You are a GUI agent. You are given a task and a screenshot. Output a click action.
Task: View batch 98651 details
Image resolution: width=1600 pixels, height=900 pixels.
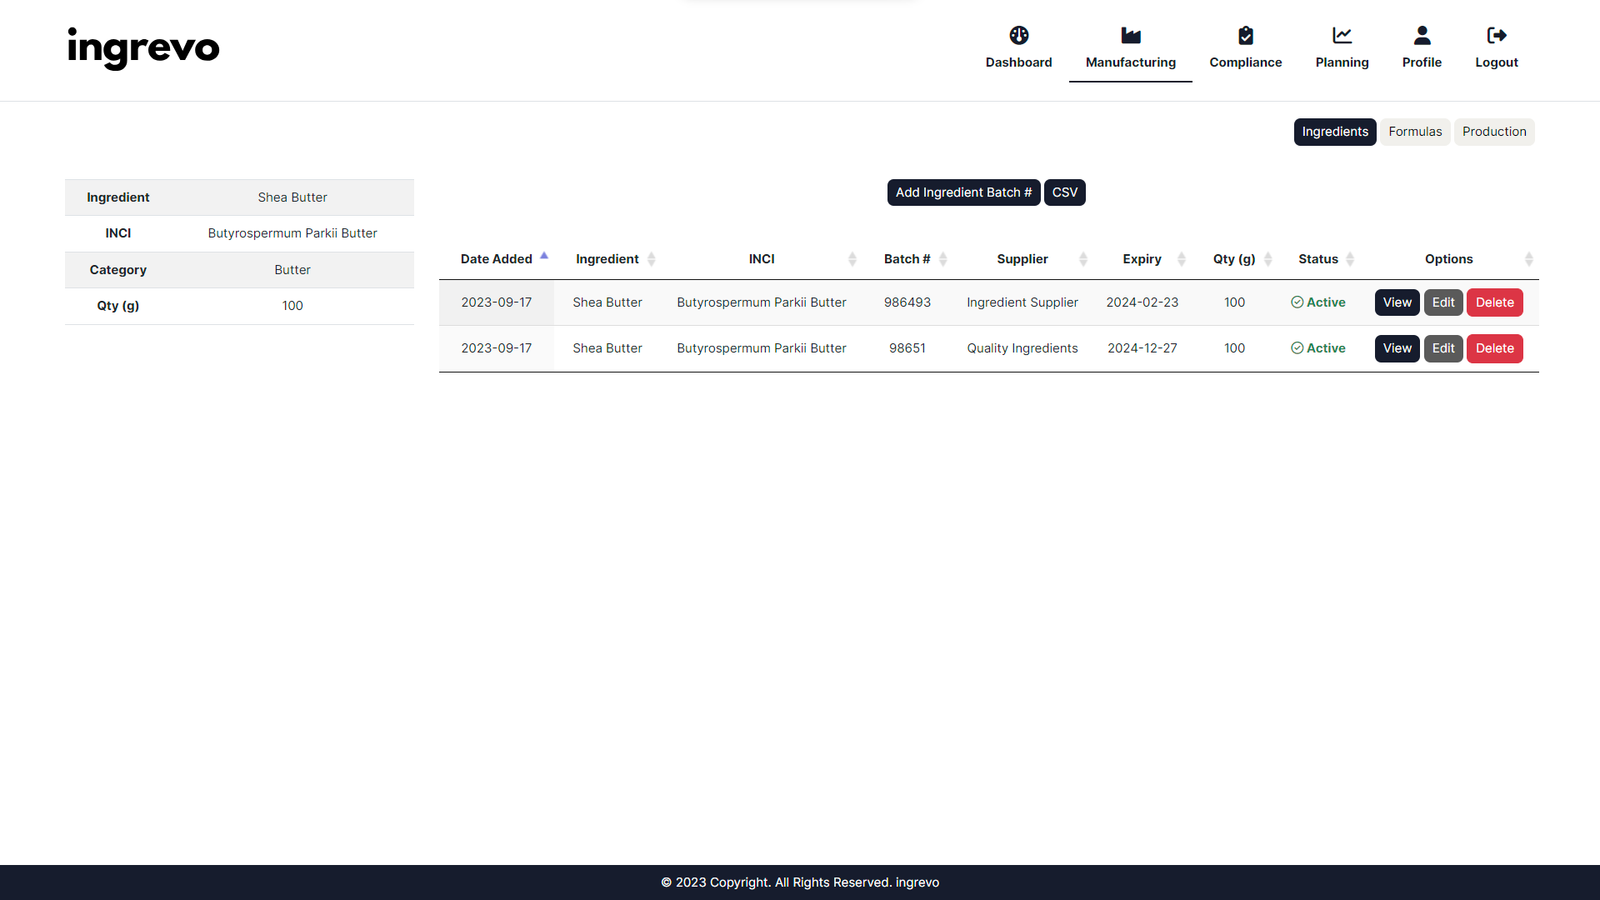tap(1397, 348)
